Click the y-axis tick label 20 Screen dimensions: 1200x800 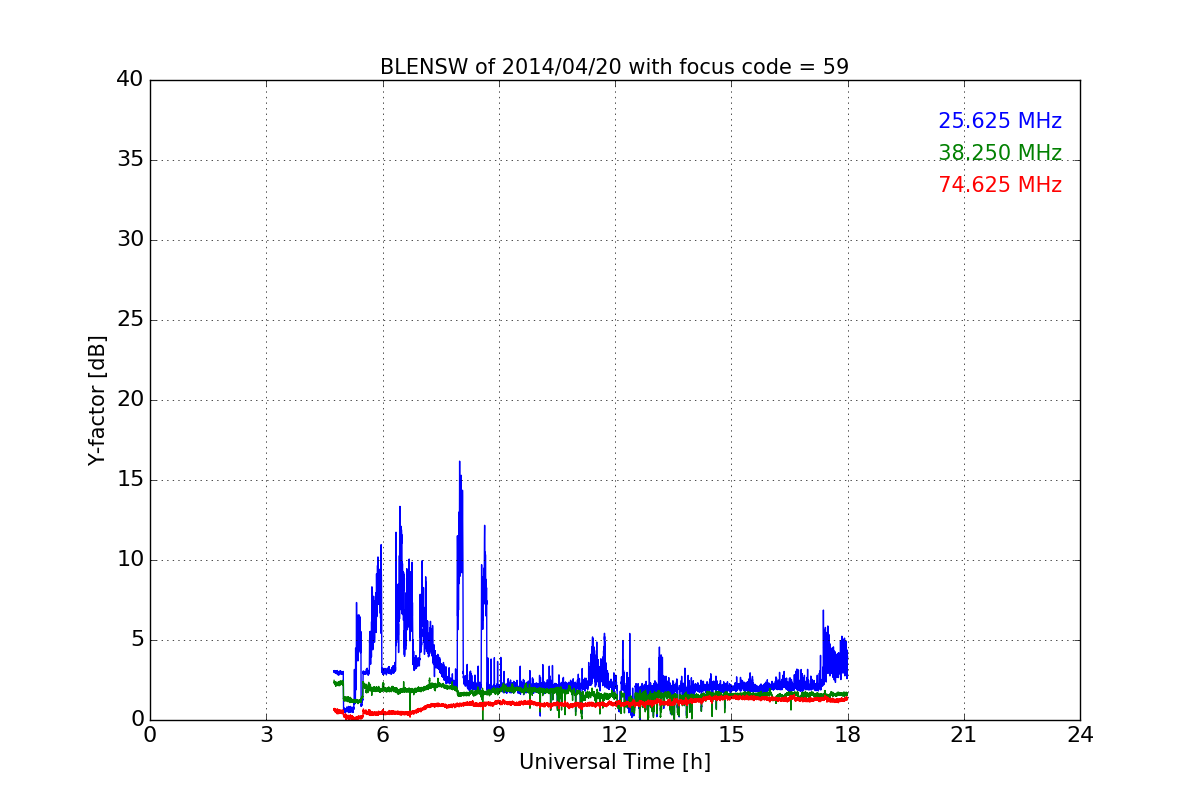click(130, 400)
